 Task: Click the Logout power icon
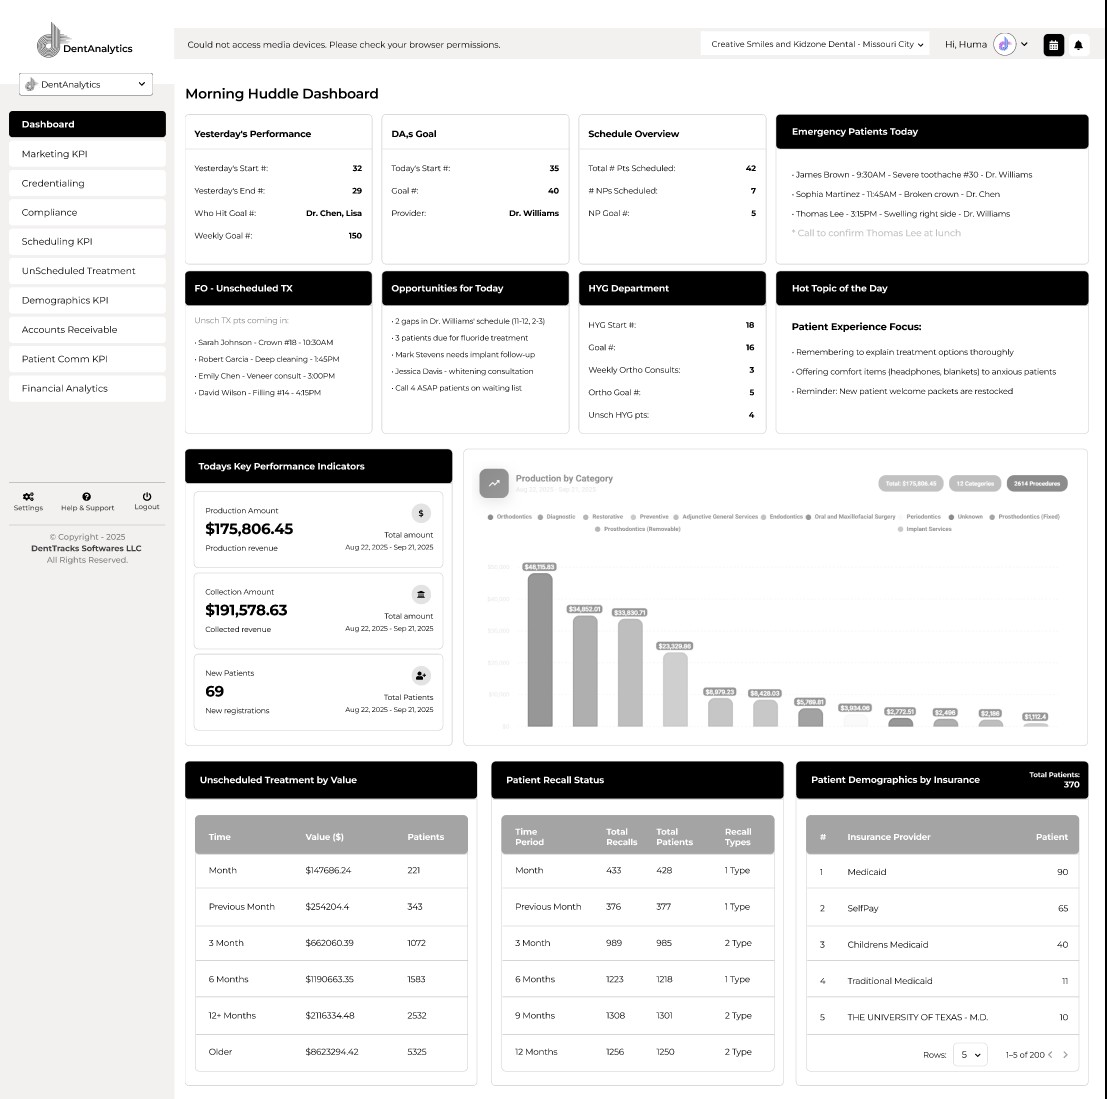click(147, 496)
